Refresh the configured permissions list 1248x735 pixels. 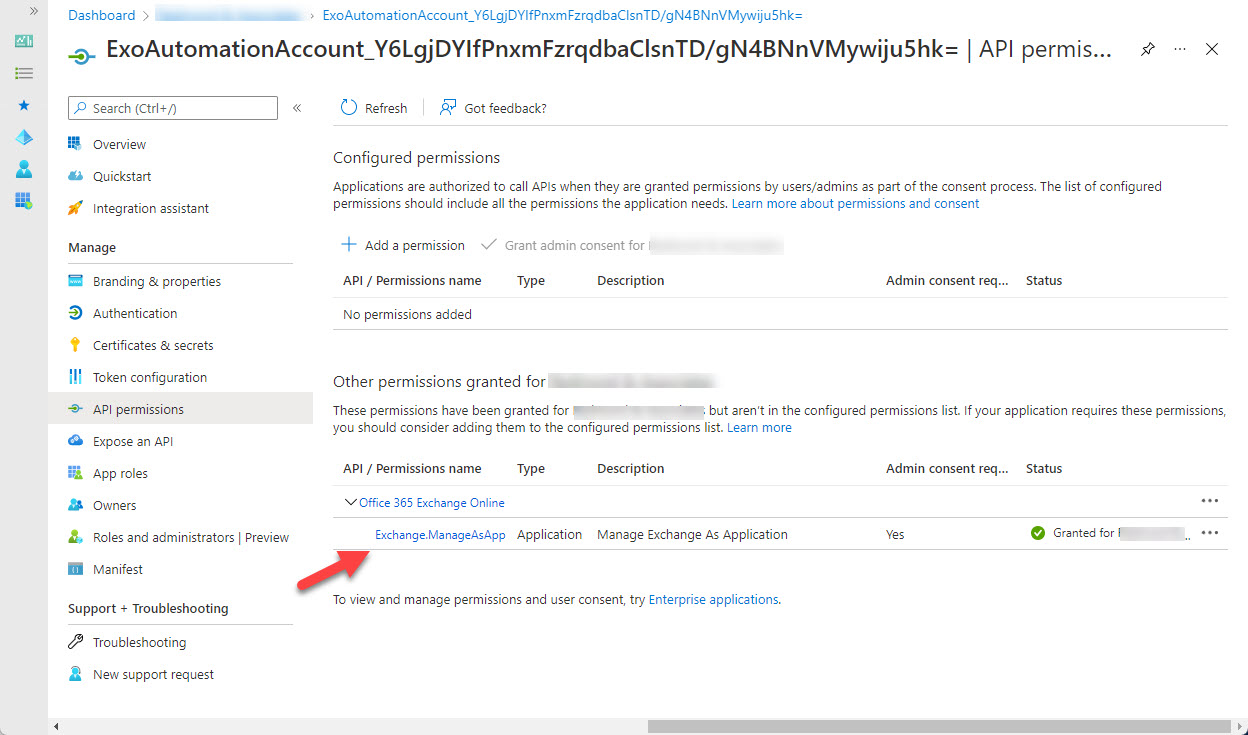coord(374,107)
